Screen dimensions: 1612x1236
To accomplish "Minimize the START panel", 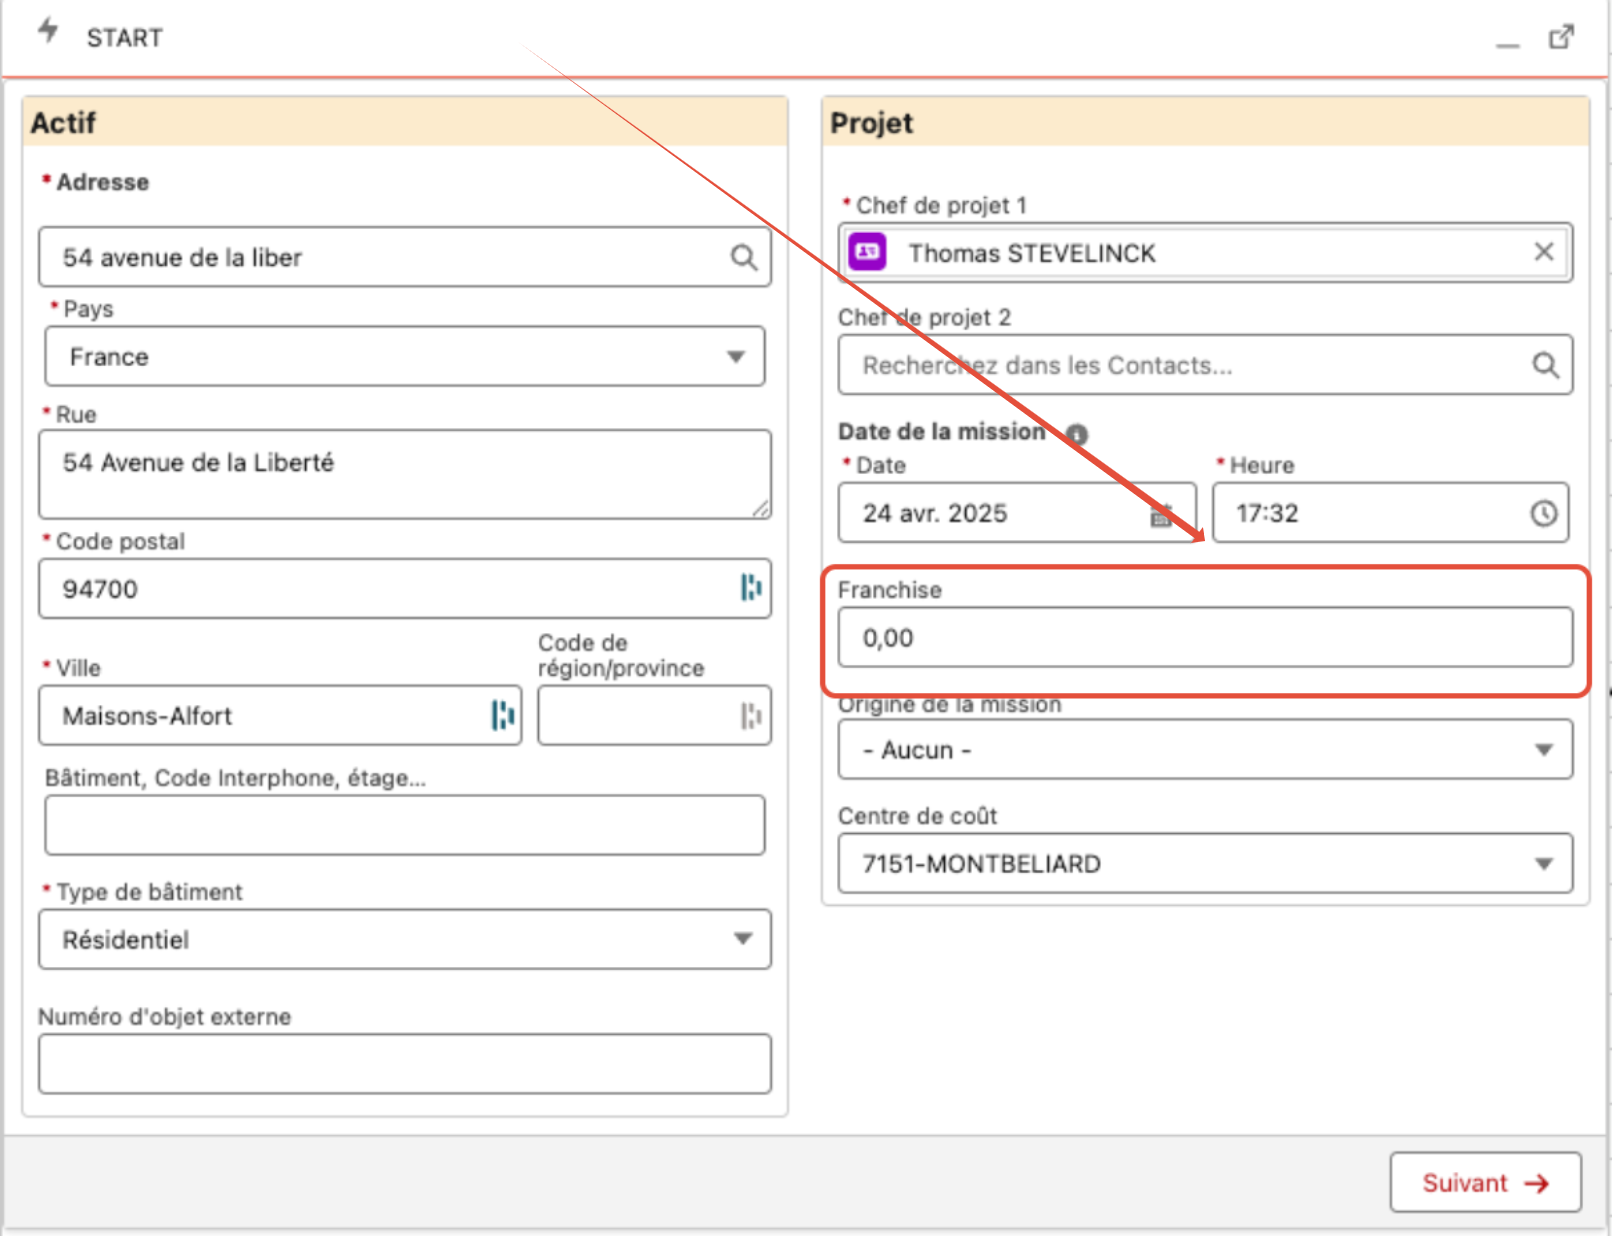I will click(x=1508, y=44).
